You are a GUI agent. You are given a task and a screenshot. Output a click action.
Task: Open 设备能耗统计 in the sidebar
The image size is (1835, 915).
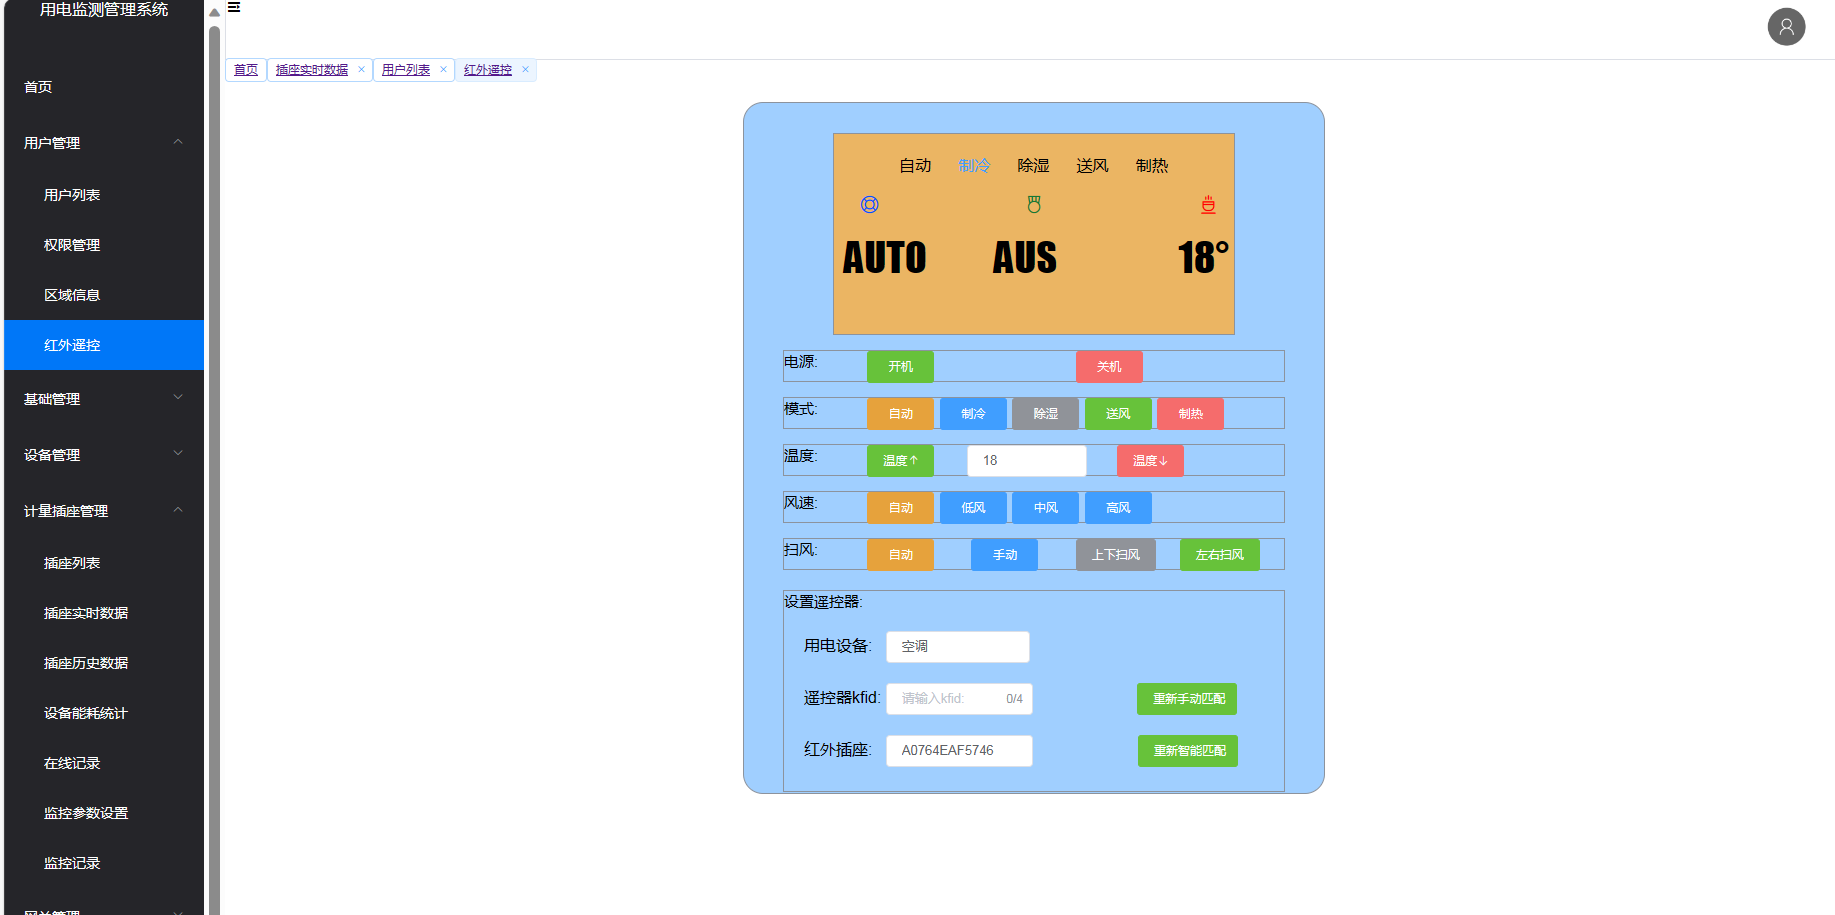(104, 713)
